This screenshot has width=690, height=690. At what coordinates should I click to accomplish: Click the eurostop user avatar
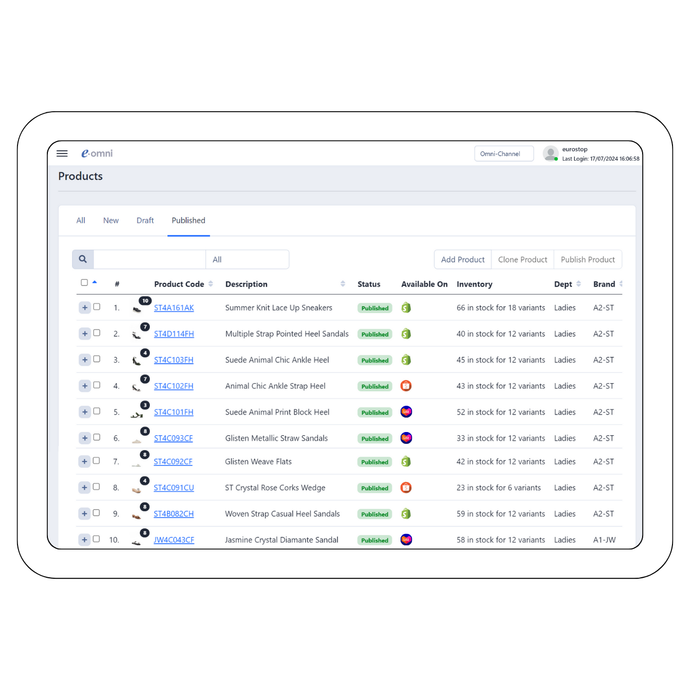(x=550, y=154)
